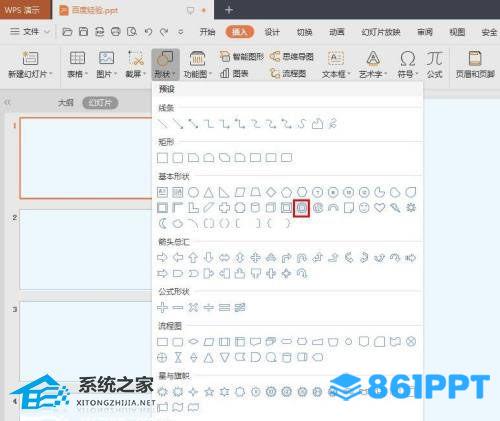Select the straight line shape
The width and height of the screenshot is (500, 421).
(x=163, y=124)
